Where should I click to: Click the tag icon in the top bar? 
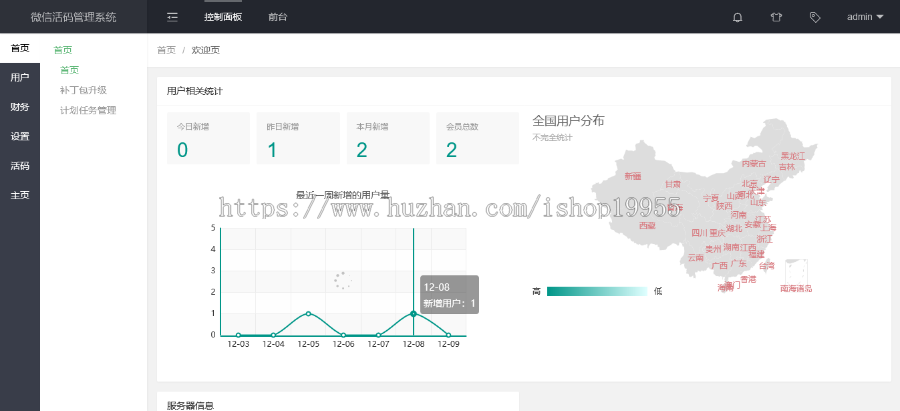click(814, 17)
